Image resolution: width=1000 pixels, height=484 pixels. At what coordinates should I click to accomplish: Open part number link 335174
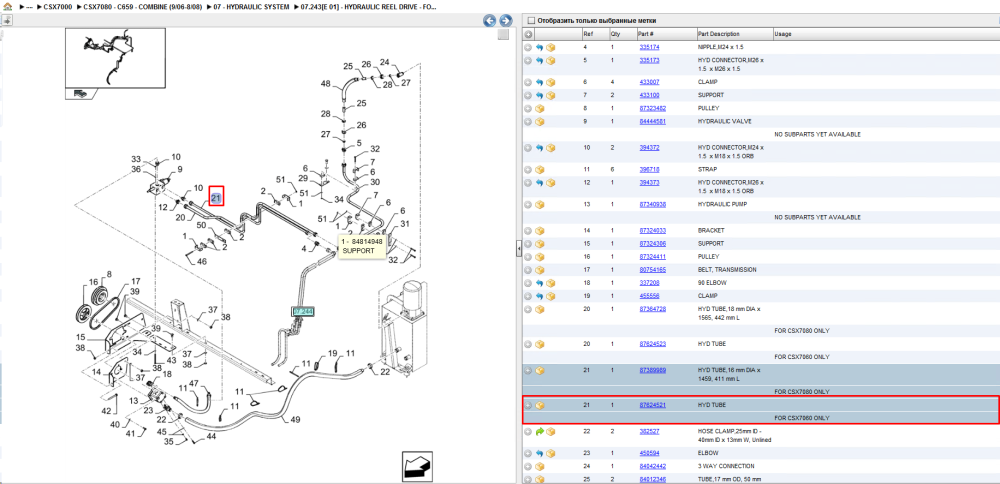(x=649, y=47)
